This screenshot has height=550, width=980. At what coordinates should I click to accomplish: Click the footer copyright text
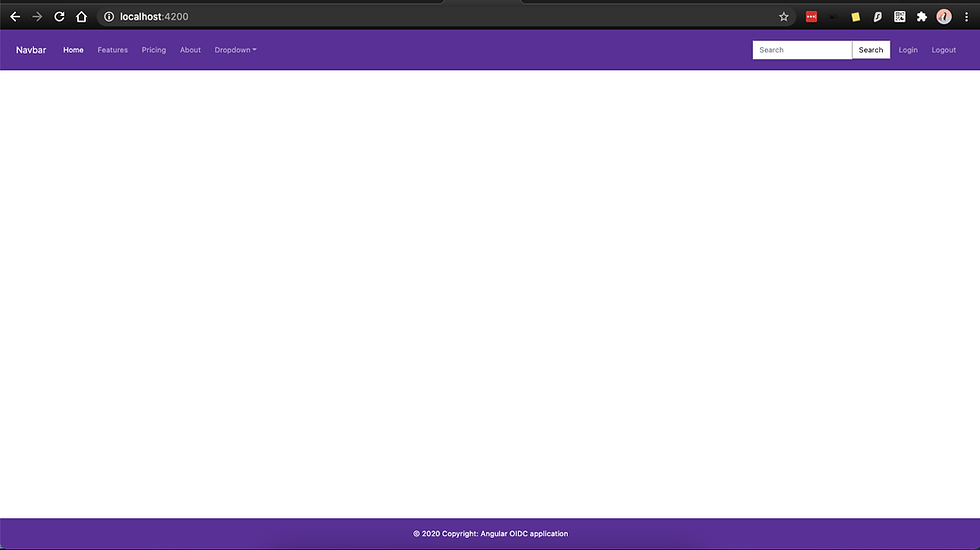pyautogui.click(x=491, y=534)
